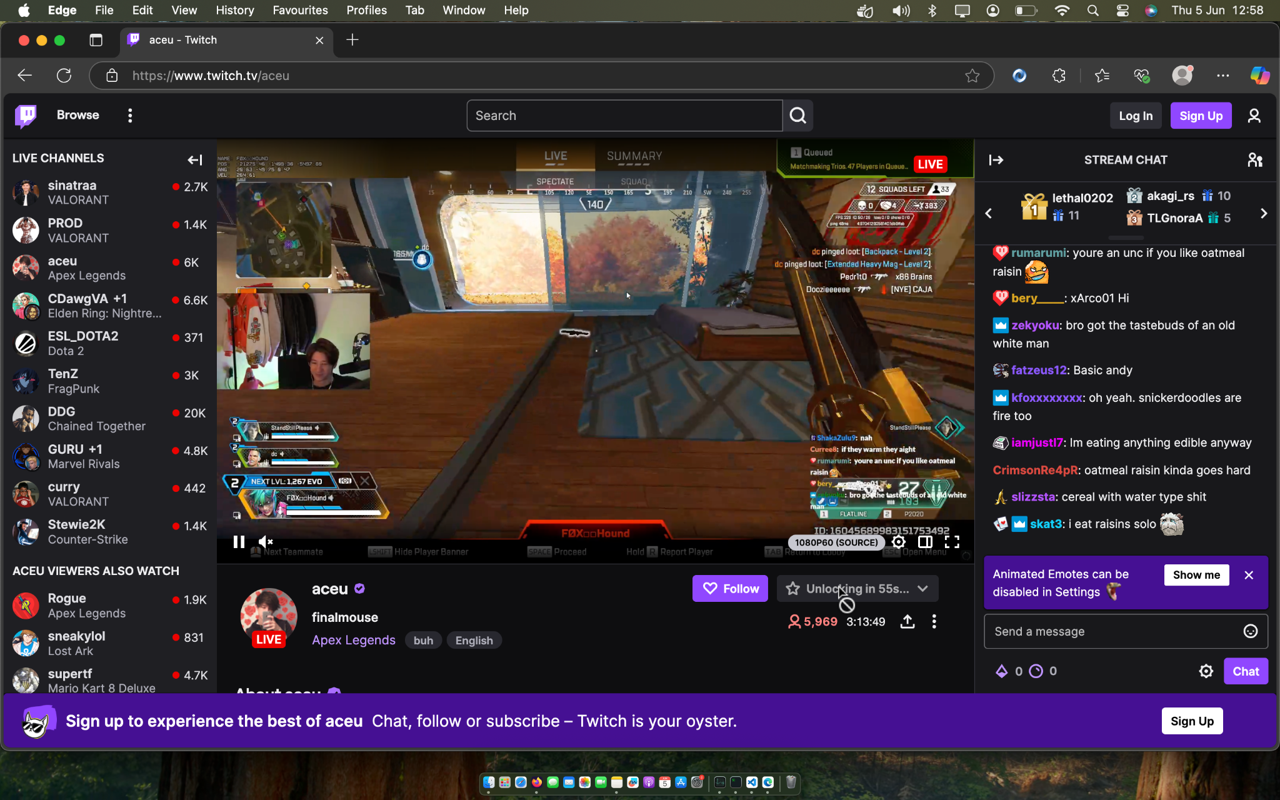Select the buh tag
Screen dimensions: 1280x800
pyautogui.click(x=423, y=640)
